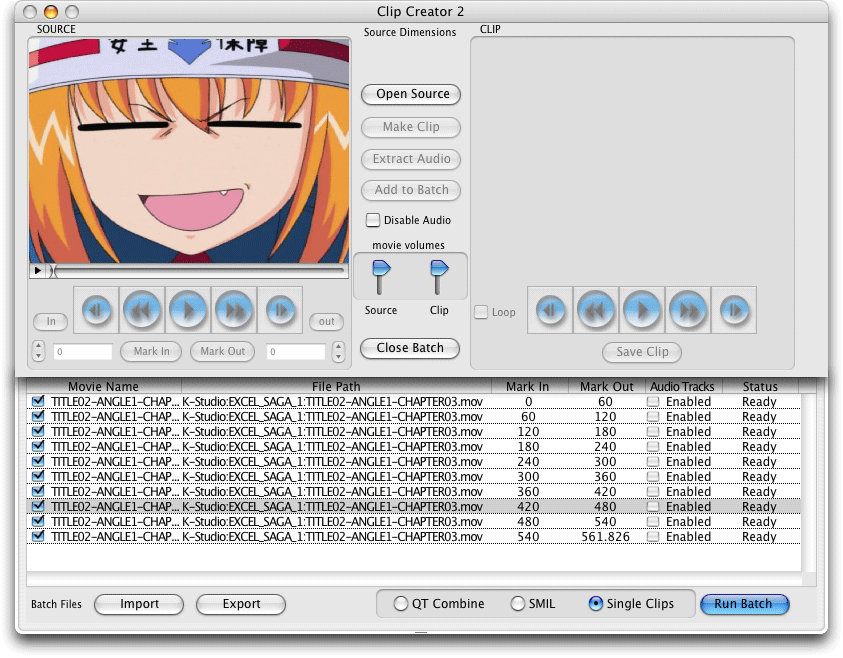The width and height of the screenshot is (843, 658).
Task: Click the Mark Out value 561.826
Action: (605, 537)
